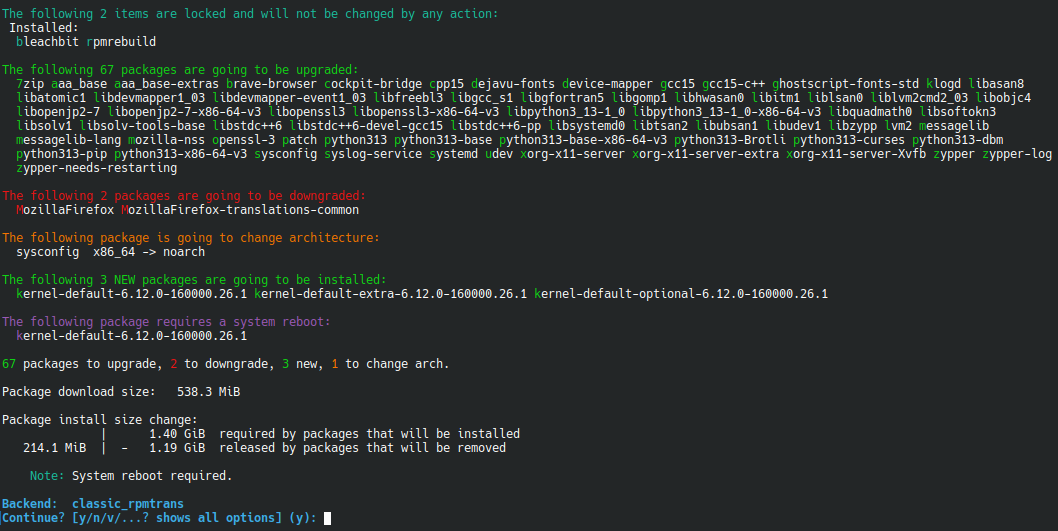Click the Continue prompt input cursor
The width and height of the screenshot is (1058, 531).
pos(327,518)
